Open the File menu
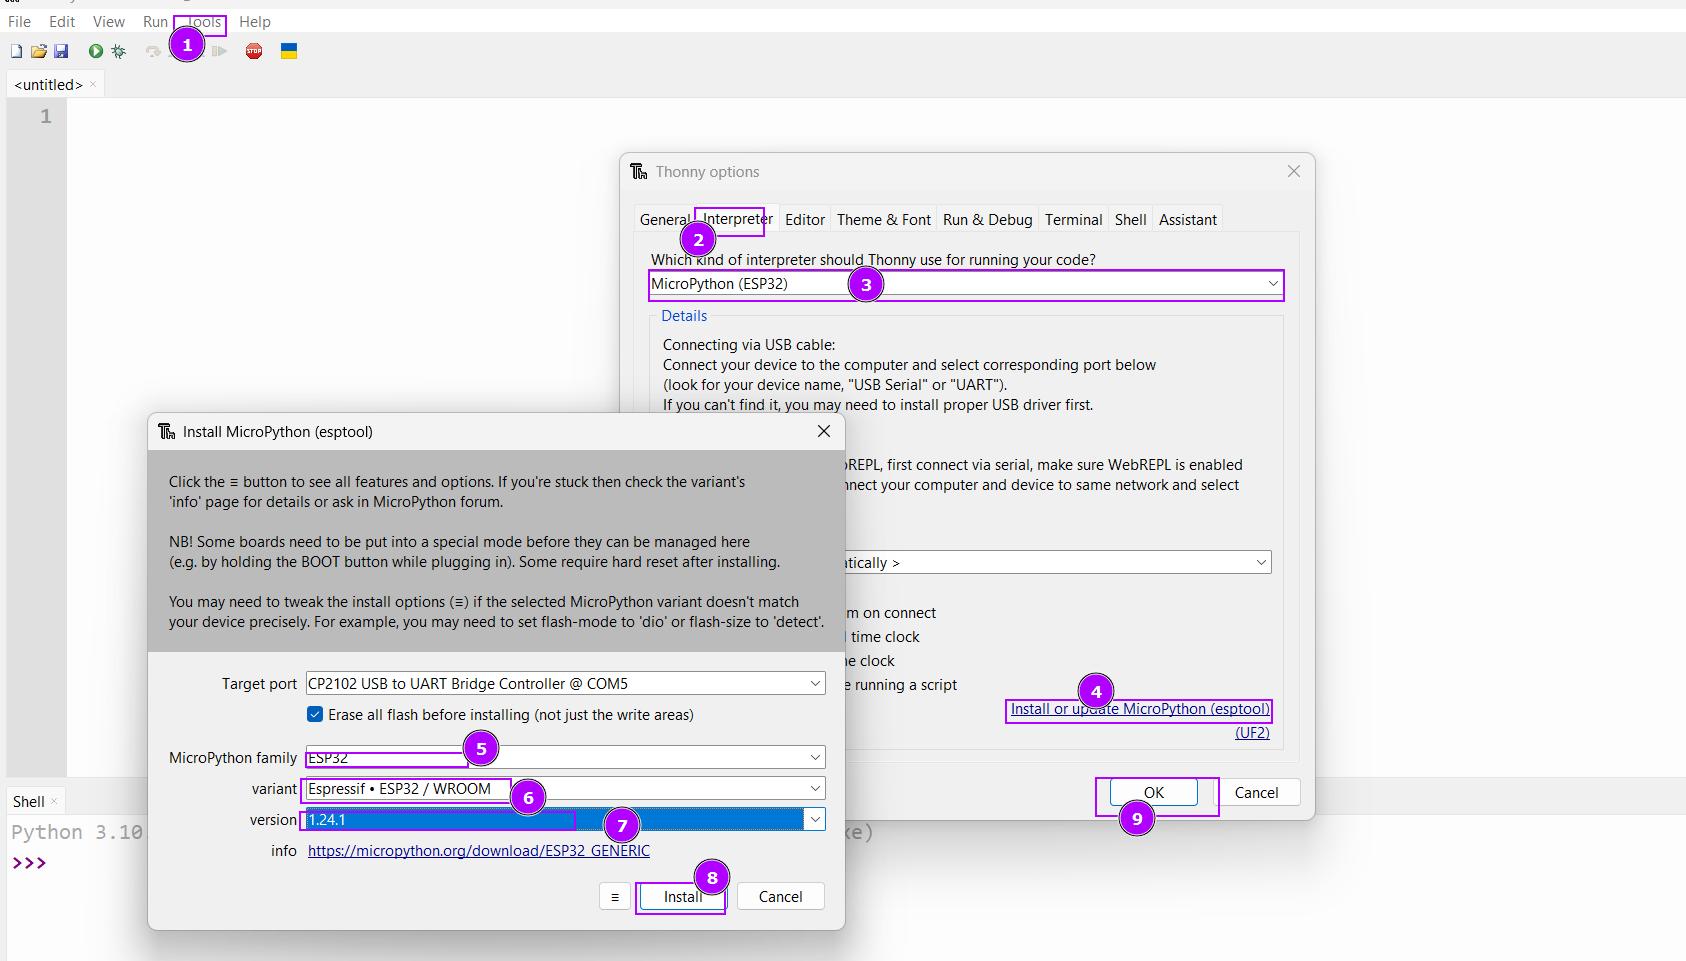This screenshot has height=961, width=1686. 19,21
